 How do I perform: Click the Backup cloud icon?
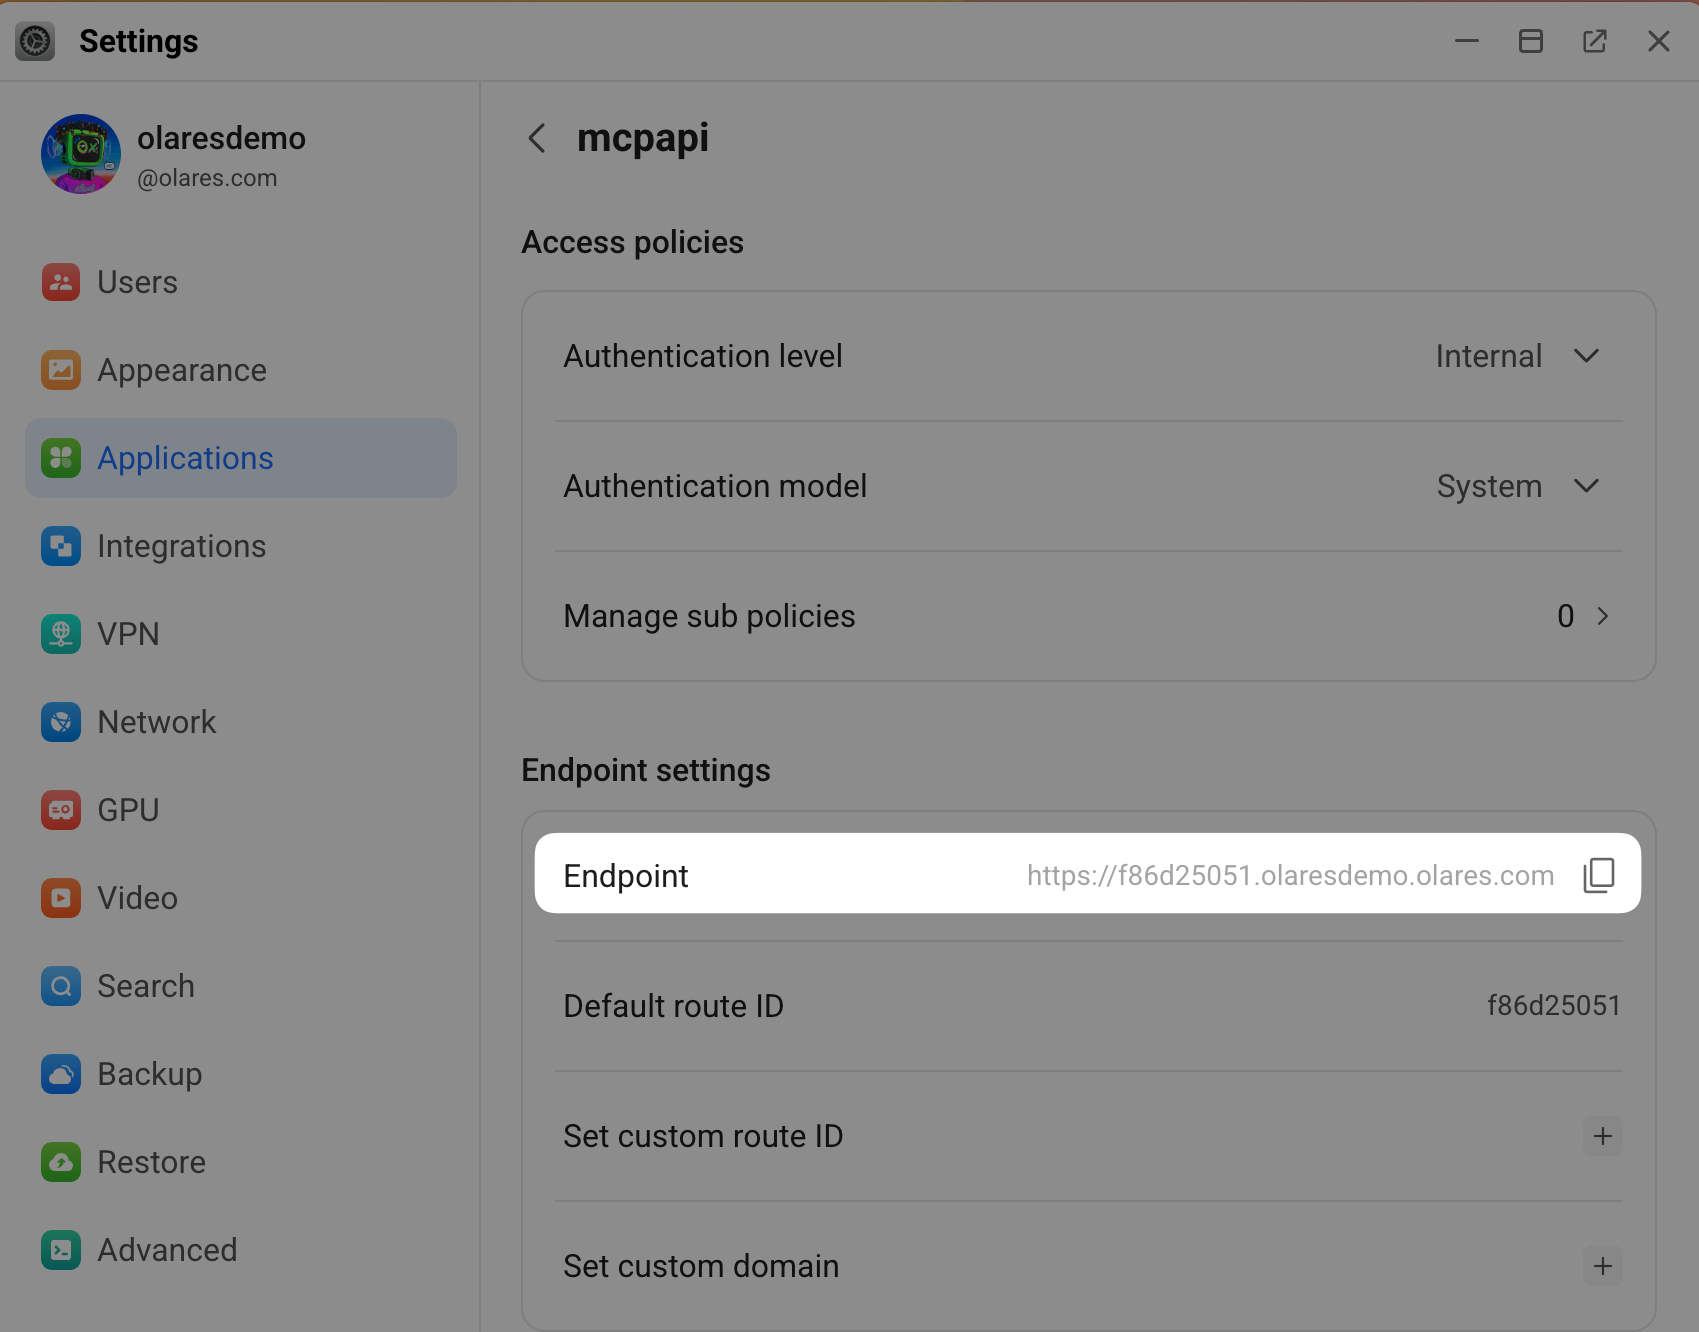point(61,1074)
